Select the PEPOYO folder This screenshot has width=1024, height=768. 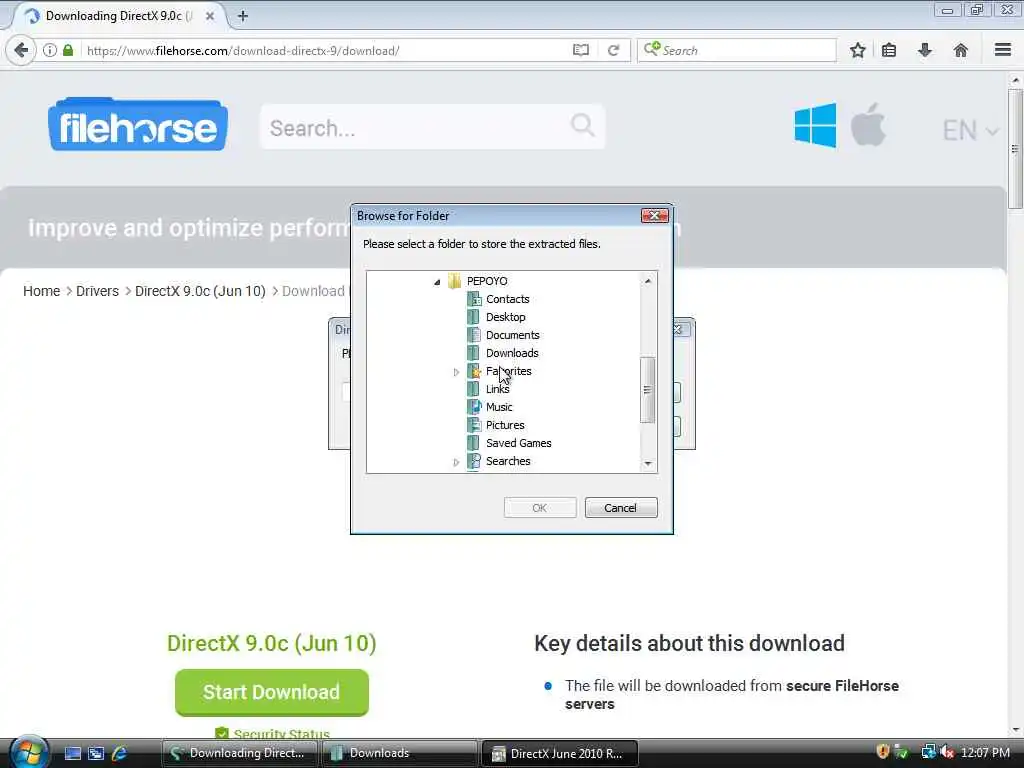tap(487, 281)
